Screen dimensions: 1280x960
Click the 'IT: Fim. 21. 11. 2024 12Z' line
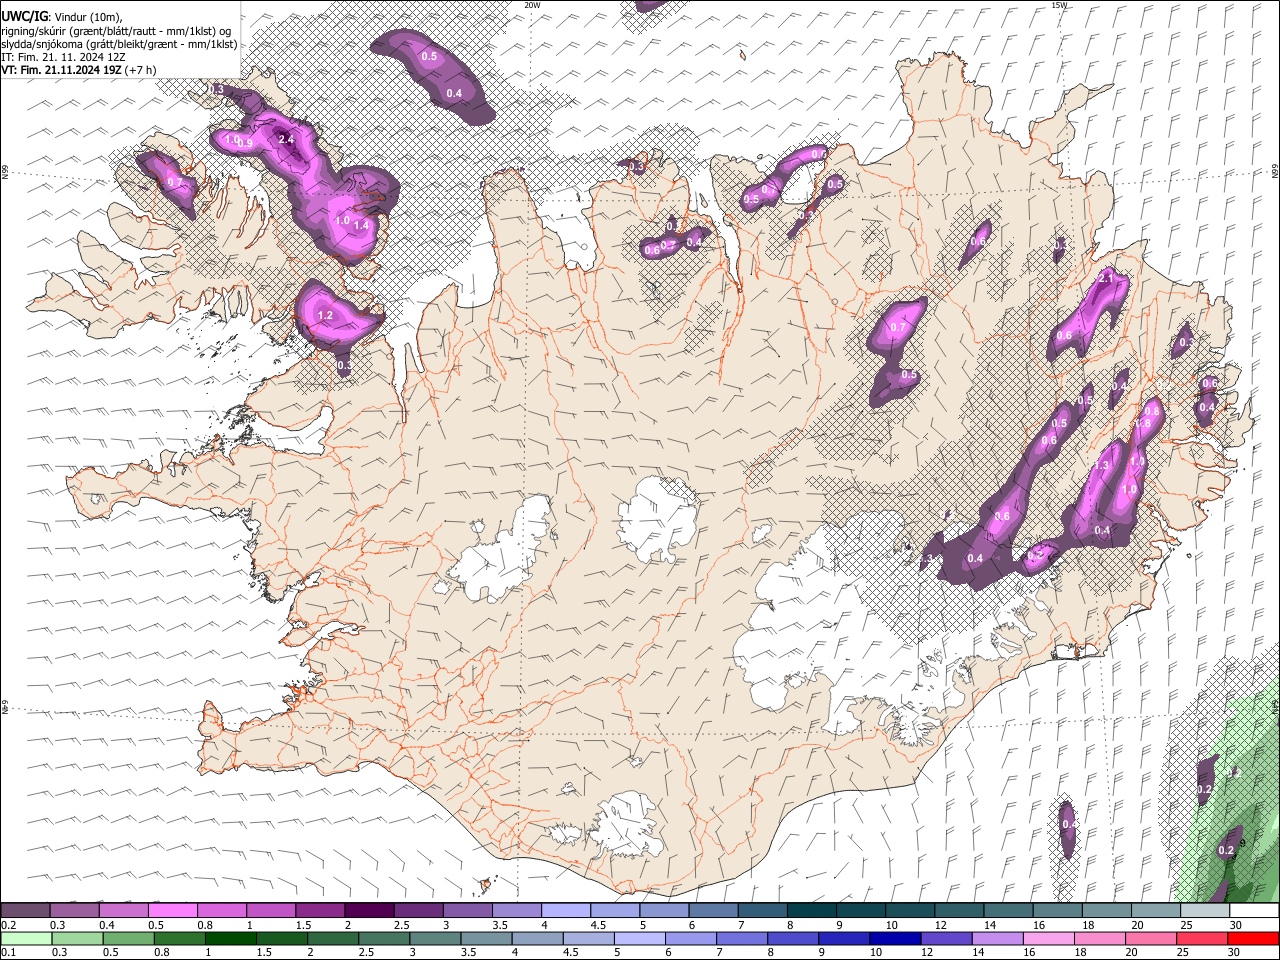[63, 57]
